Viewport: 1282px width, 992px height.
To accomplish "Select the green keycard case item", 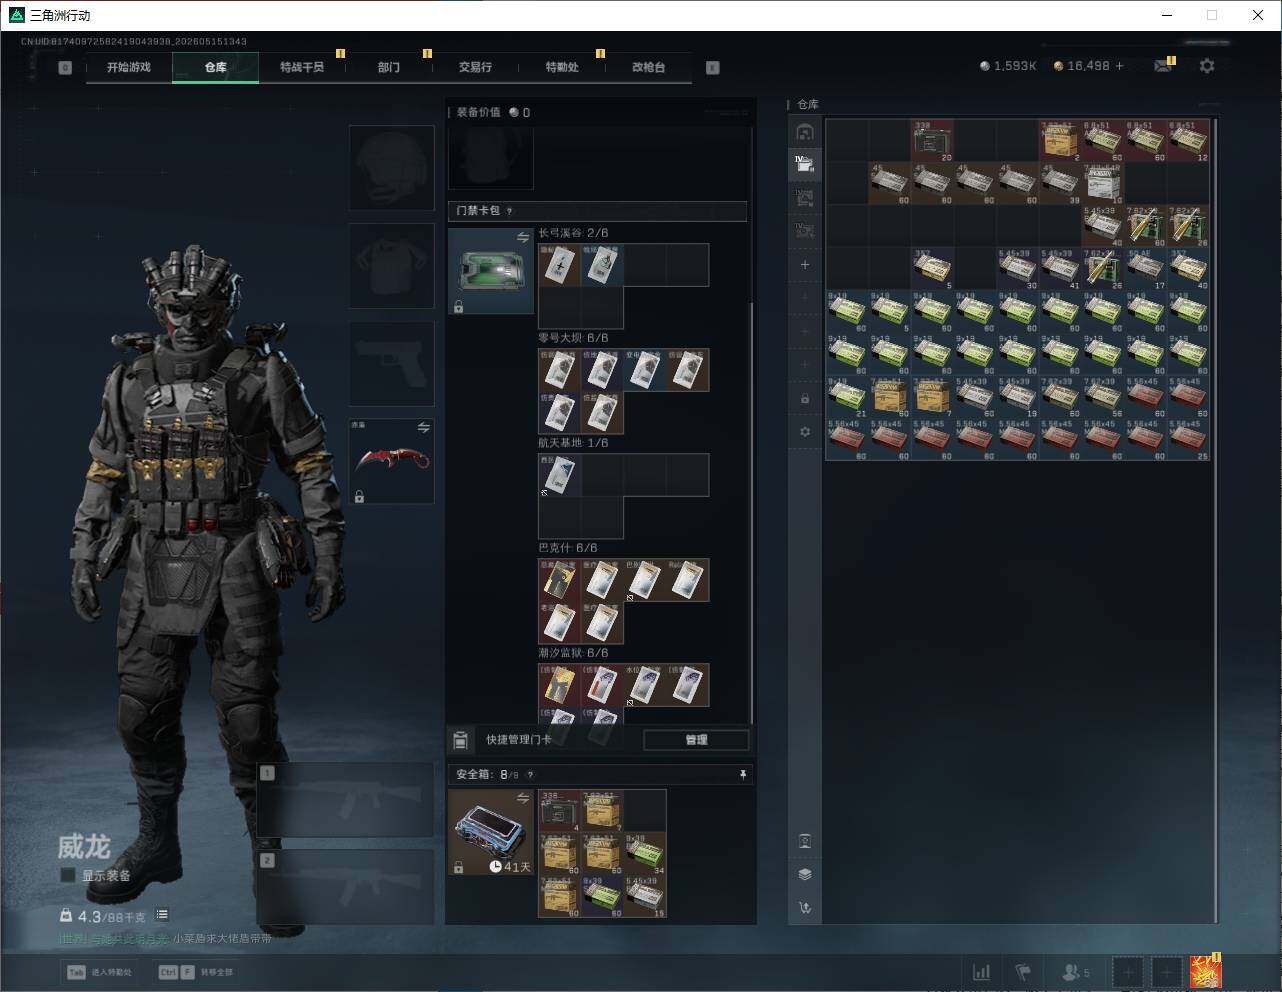I will [490, 271].
